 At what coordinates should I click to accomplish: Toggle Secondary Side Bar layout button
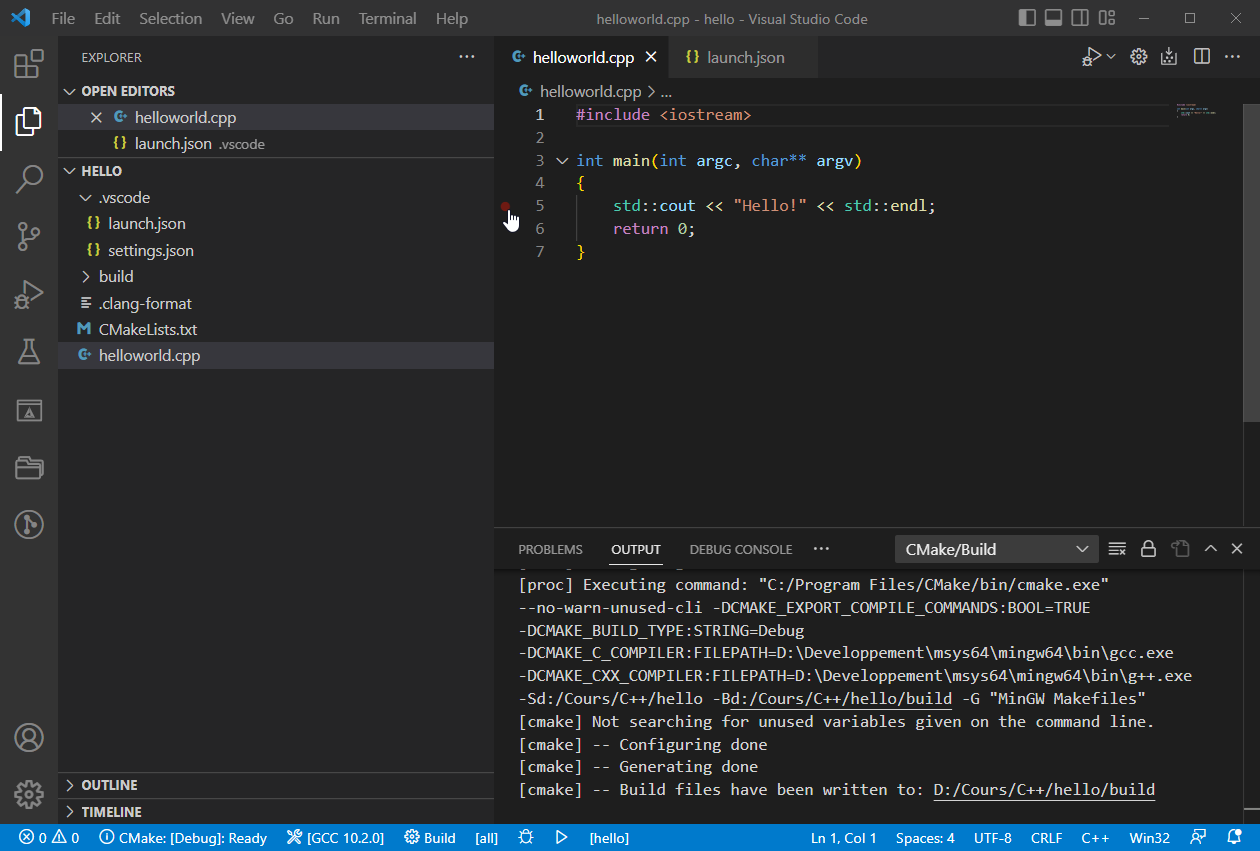[1080, 18]
